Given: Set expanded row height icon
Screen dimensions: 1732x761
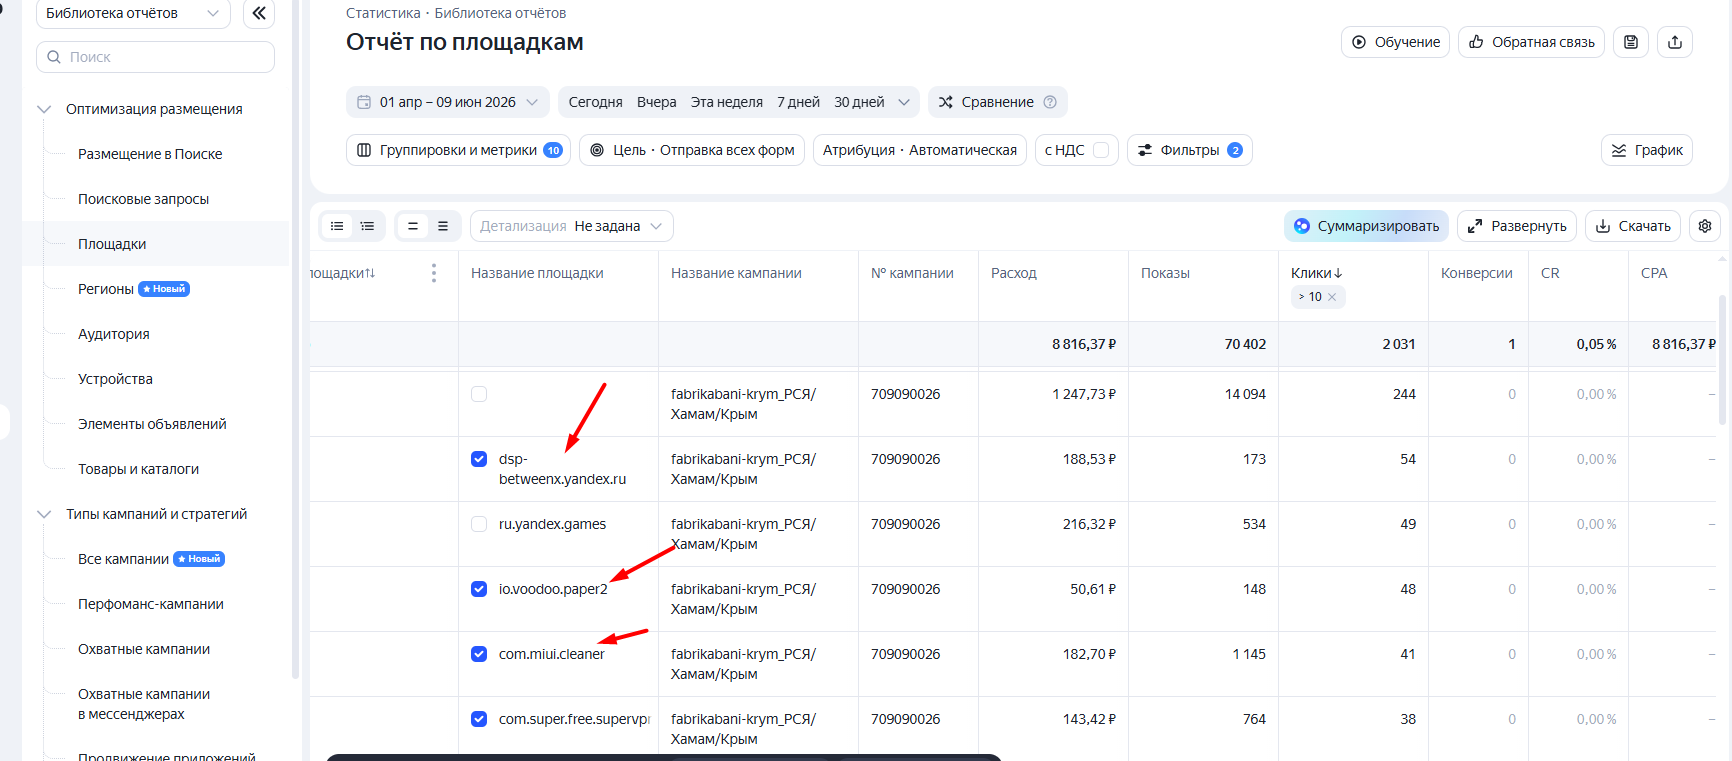Looking at the screenshot, I should coord(443,226).
